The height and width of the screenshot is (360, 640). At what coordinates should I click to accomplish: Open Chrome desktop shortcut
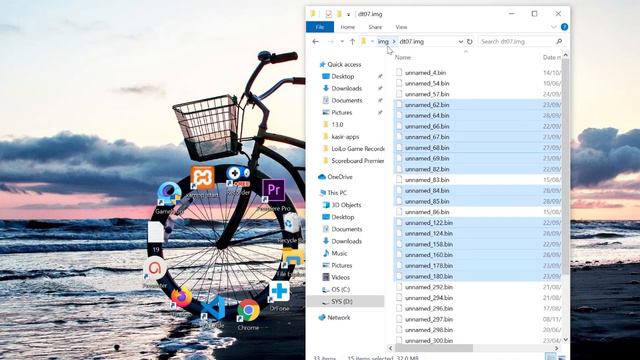point(248,314)
